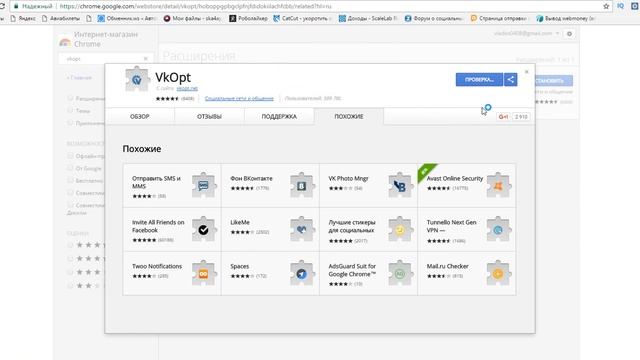Open the Вывод webmoney bookmark

(566, 18)
